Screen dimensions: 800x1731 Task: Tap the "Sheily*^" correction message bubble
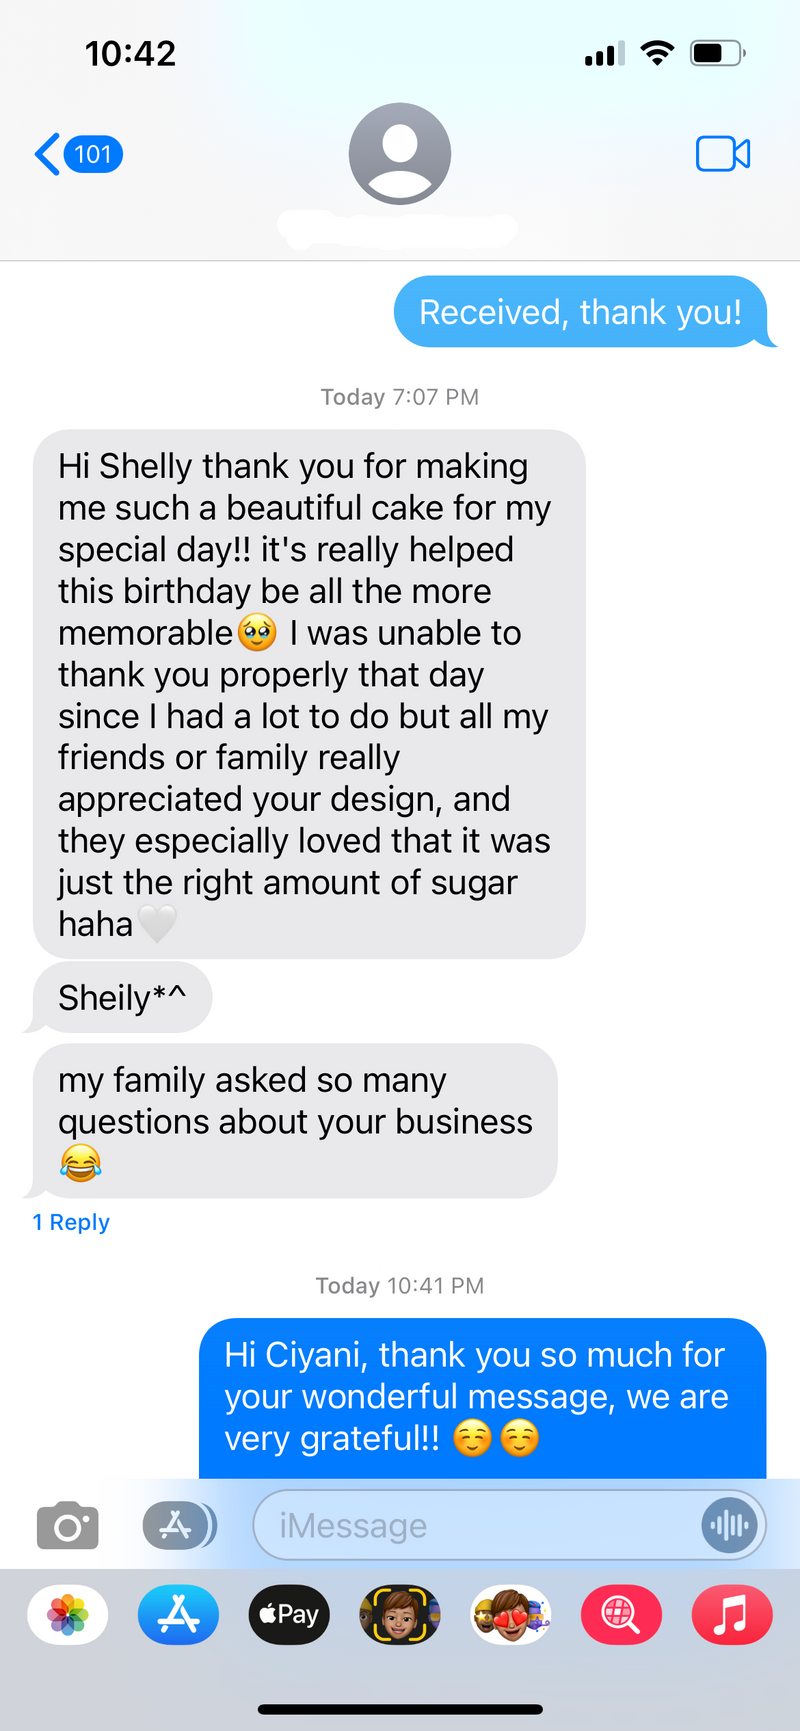[122, 997]
